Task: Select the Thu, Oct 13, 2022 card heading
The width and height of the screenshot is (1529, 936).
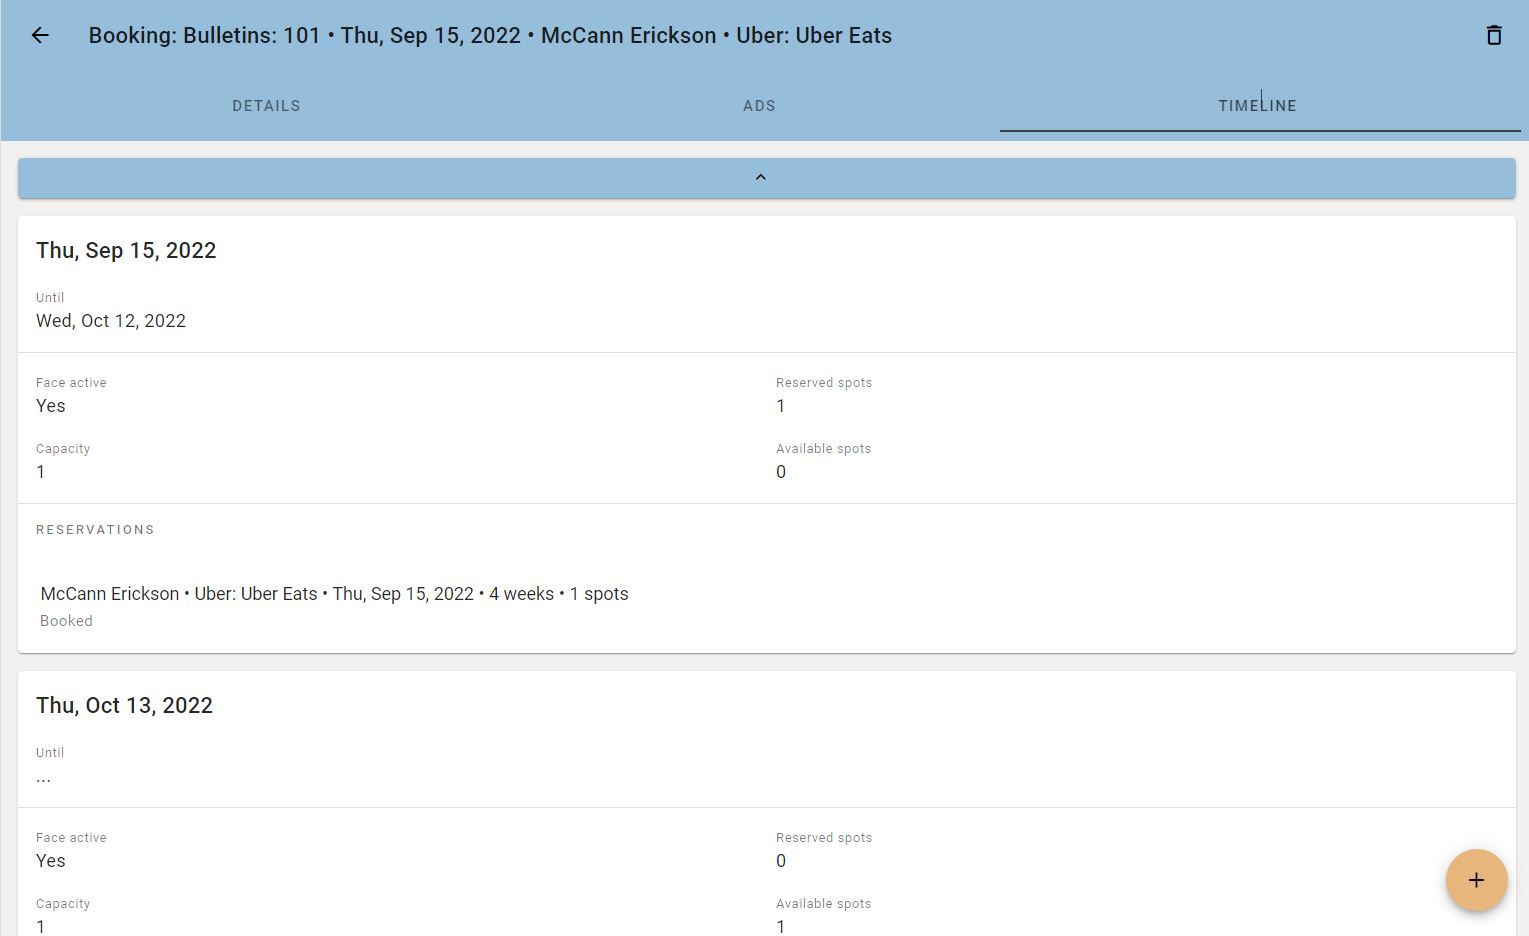Action: point(124,706)
